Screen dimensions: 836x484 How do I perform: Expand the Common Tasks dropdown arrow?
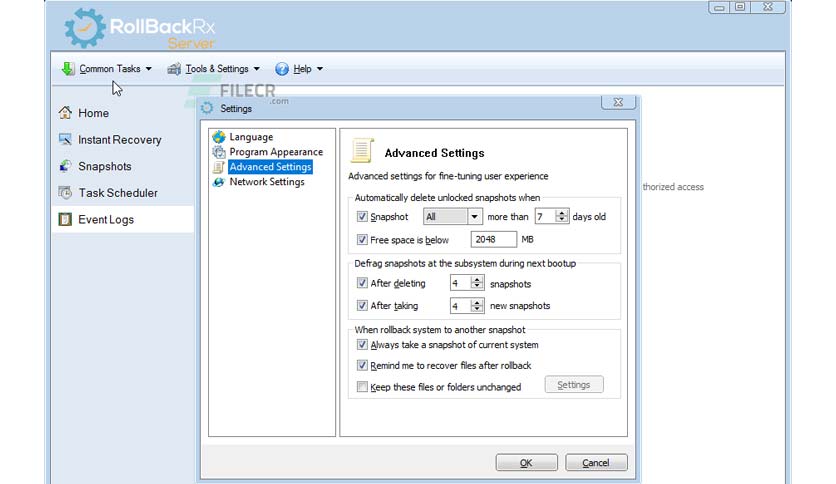(149, 69)
